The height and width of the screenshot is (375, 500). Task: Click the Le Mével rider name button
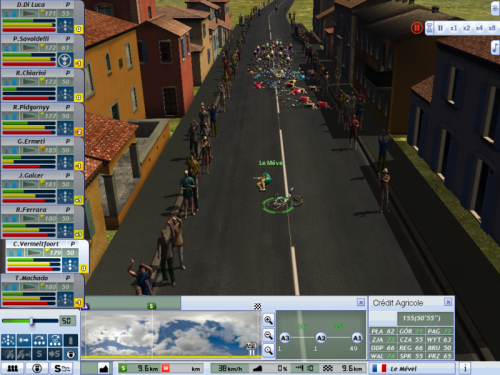click(x=413, y=368)
